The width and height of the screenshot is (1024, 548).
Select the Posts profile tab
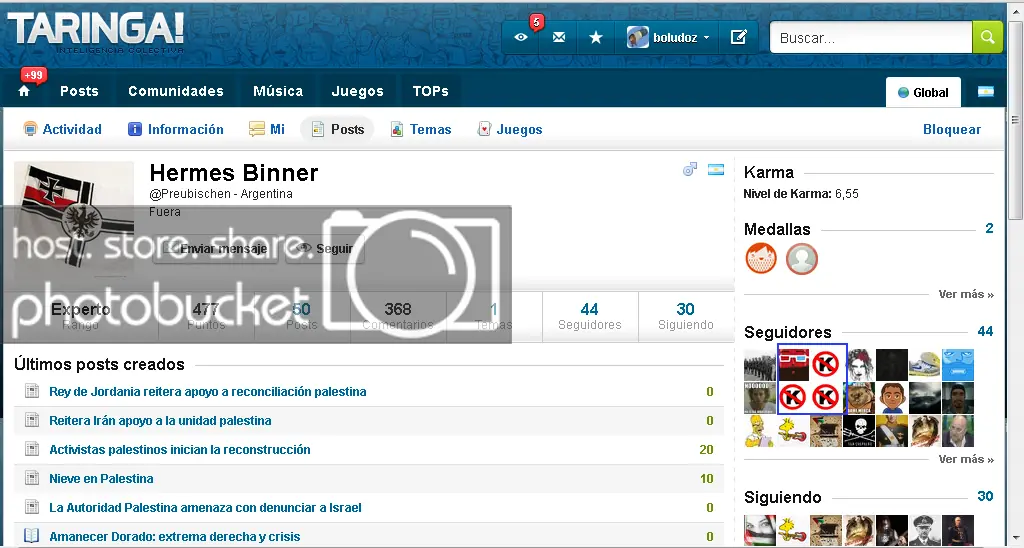pyautogui.click(x=337, y=129)
